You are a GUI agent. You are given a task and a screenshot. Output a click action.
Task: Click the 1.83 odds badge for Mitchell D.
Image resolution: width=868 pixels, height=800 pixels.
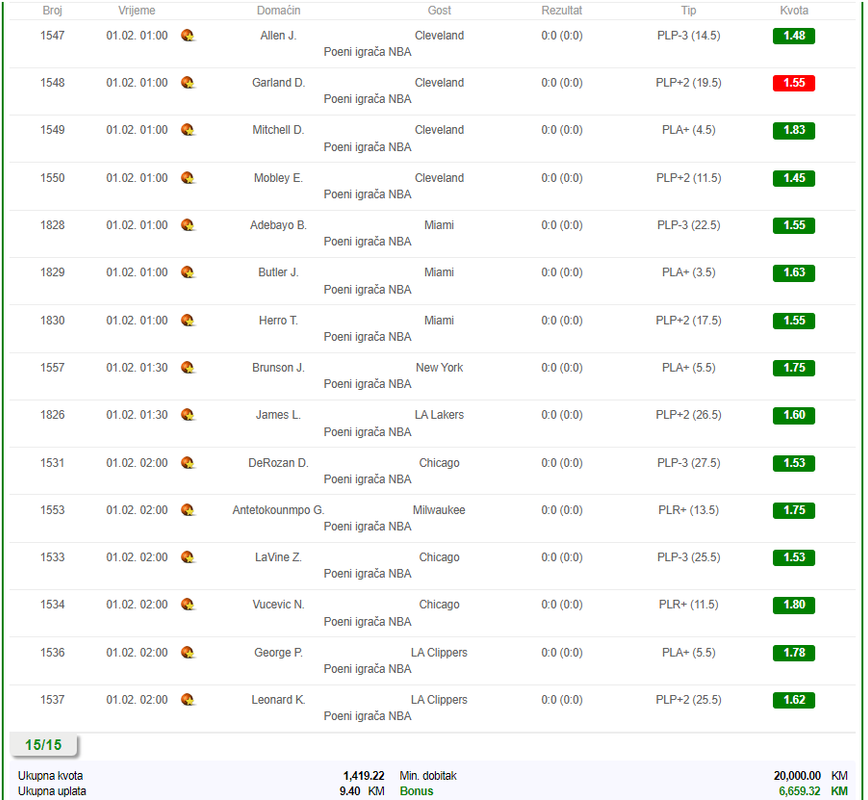pos(794,130)
